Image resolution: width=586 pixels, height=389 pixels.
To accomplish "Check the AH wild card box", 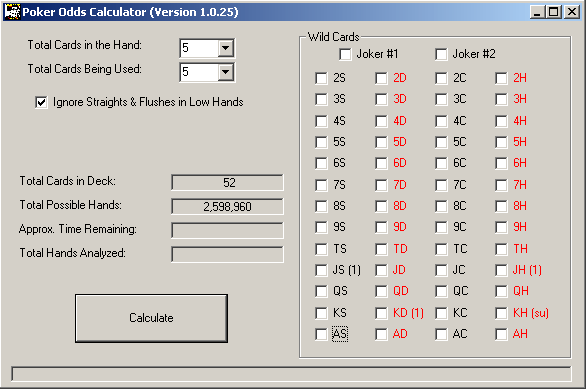I will tap(501, 334).
